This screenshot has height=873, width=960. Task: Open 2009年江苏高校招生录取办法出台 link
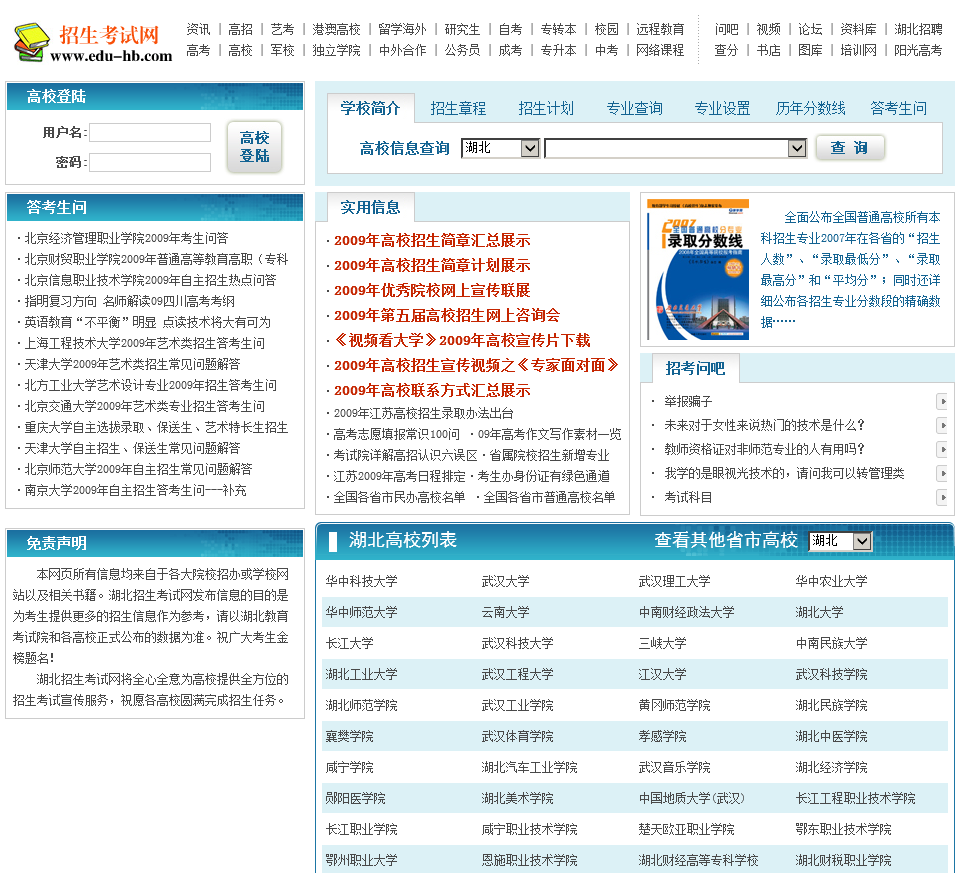(424, 413)
